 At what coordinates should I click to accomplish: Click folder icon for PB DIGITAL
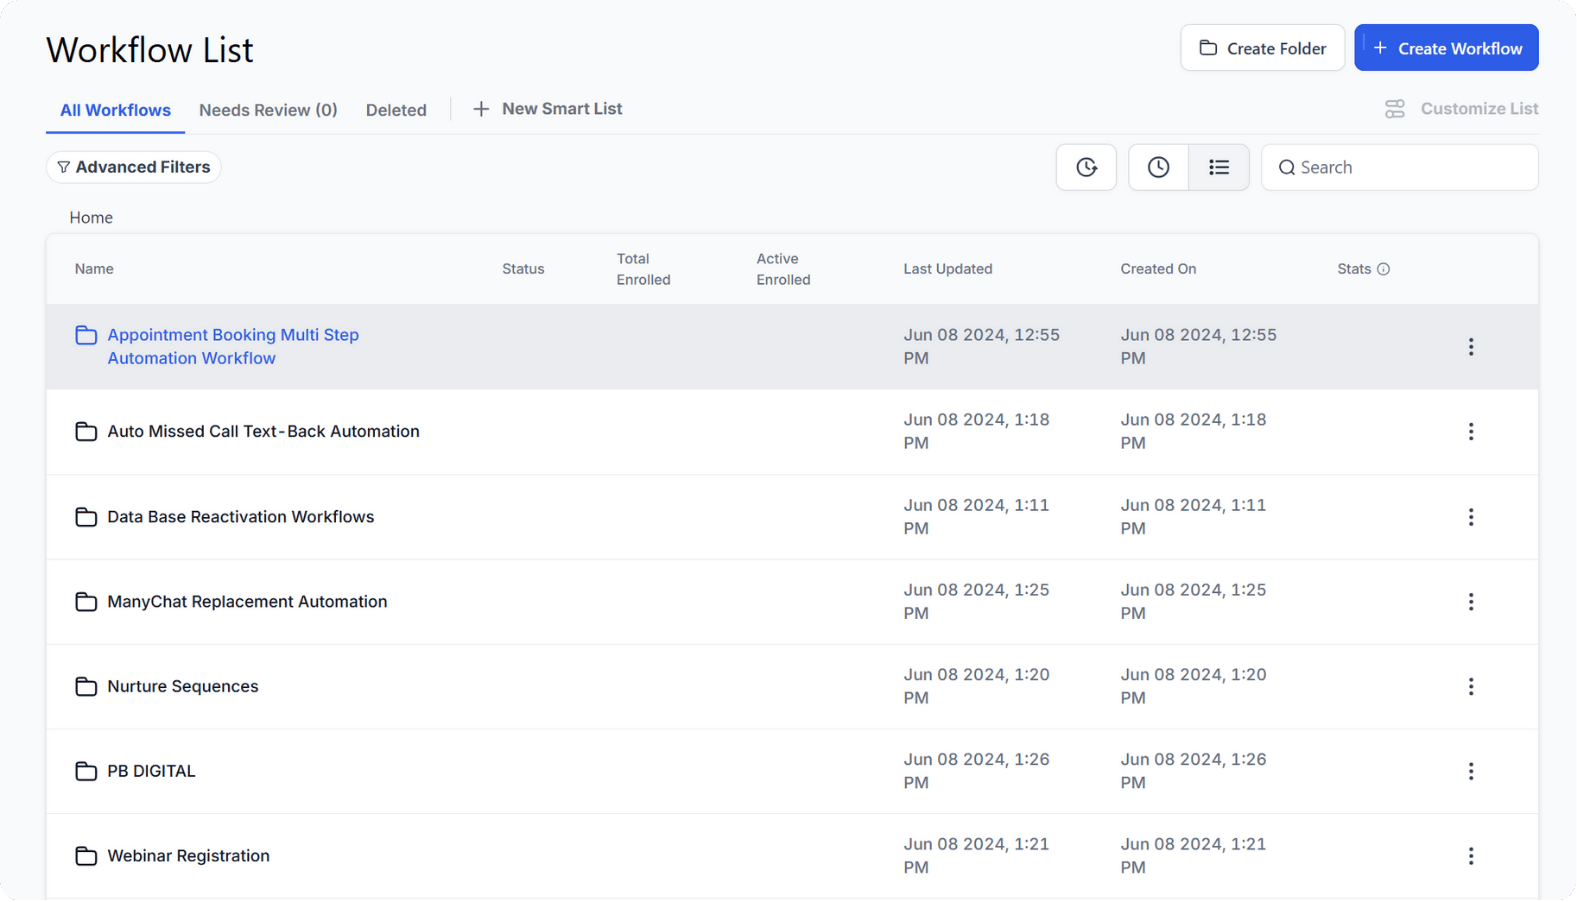(86, 771)
